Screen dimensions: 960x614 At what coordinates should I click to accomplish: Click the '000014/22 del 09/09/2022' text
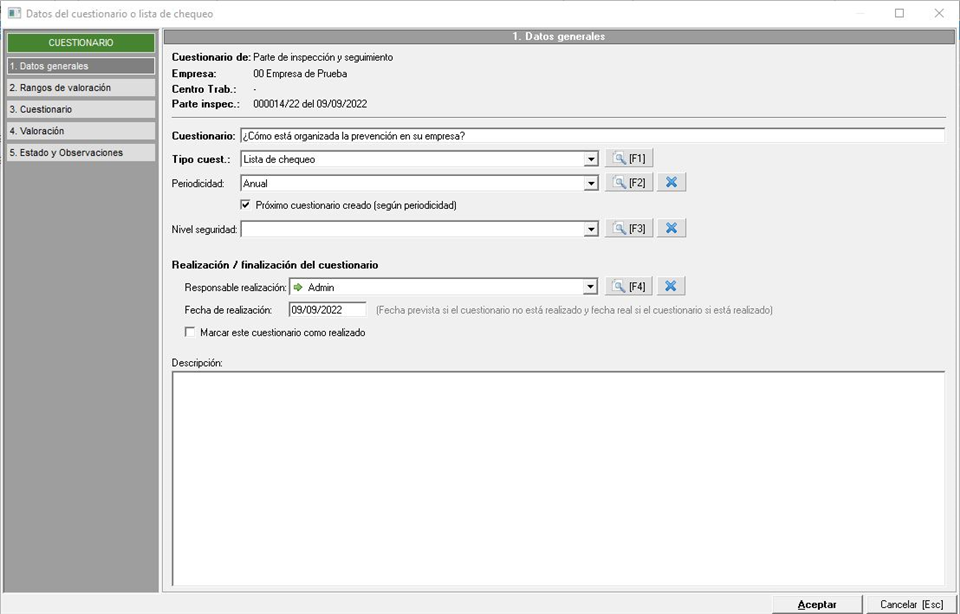pyautogui.click(x=310, y=104)
